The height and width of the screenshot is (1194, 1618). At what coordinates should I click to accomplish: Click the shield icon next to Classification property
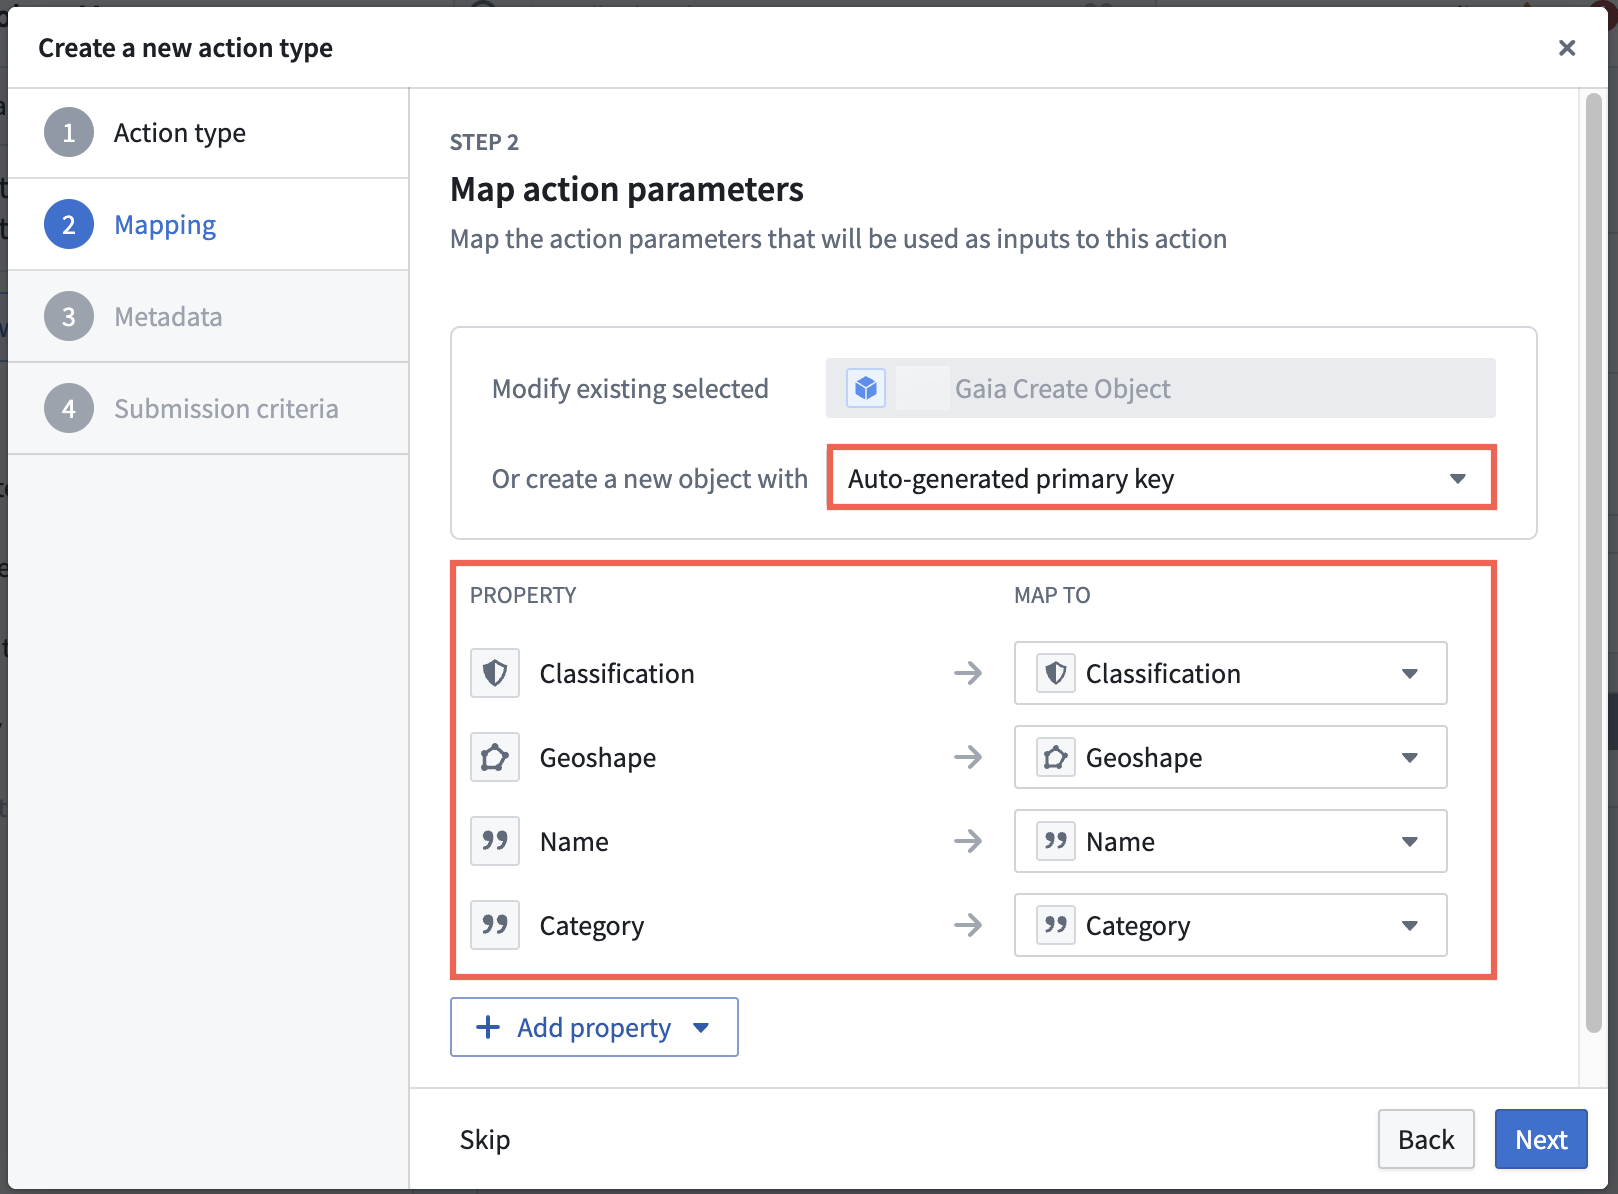494,673
